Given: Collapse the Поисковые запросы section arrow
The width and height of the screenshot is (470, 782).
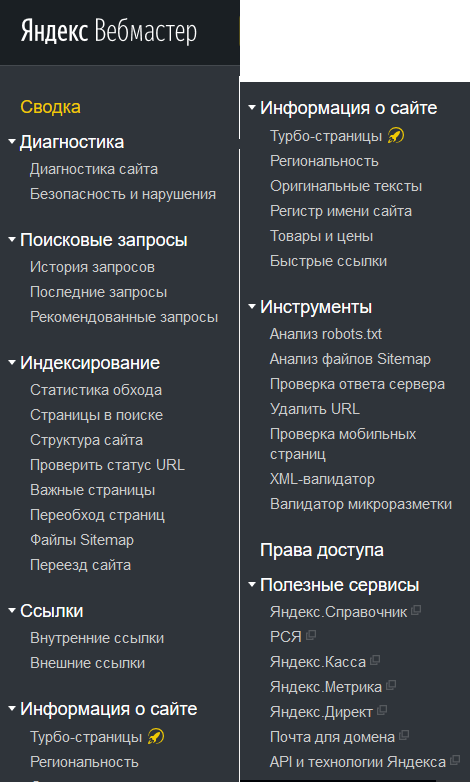Looking at the screenshot, I should [12, 240].
